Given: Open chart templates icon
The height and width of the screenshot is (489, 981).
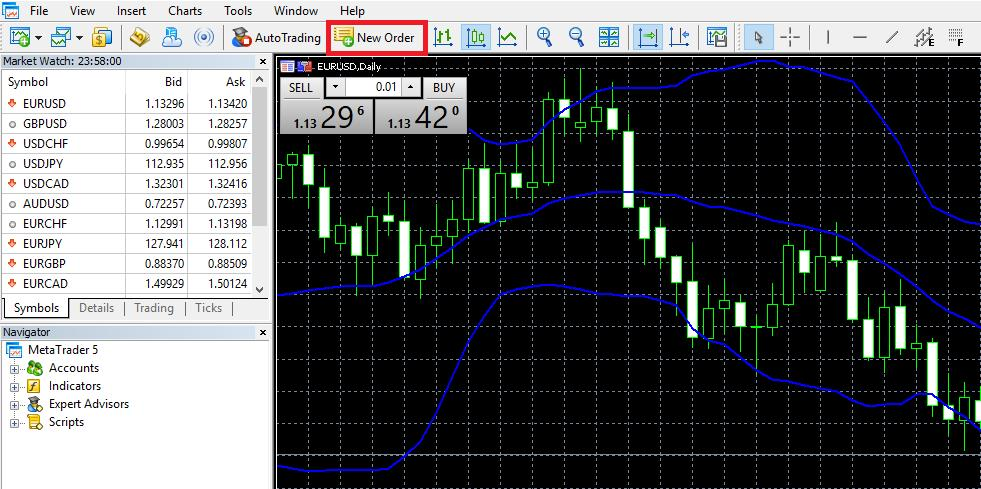Looking at the screenshot, I should point(716,38).
